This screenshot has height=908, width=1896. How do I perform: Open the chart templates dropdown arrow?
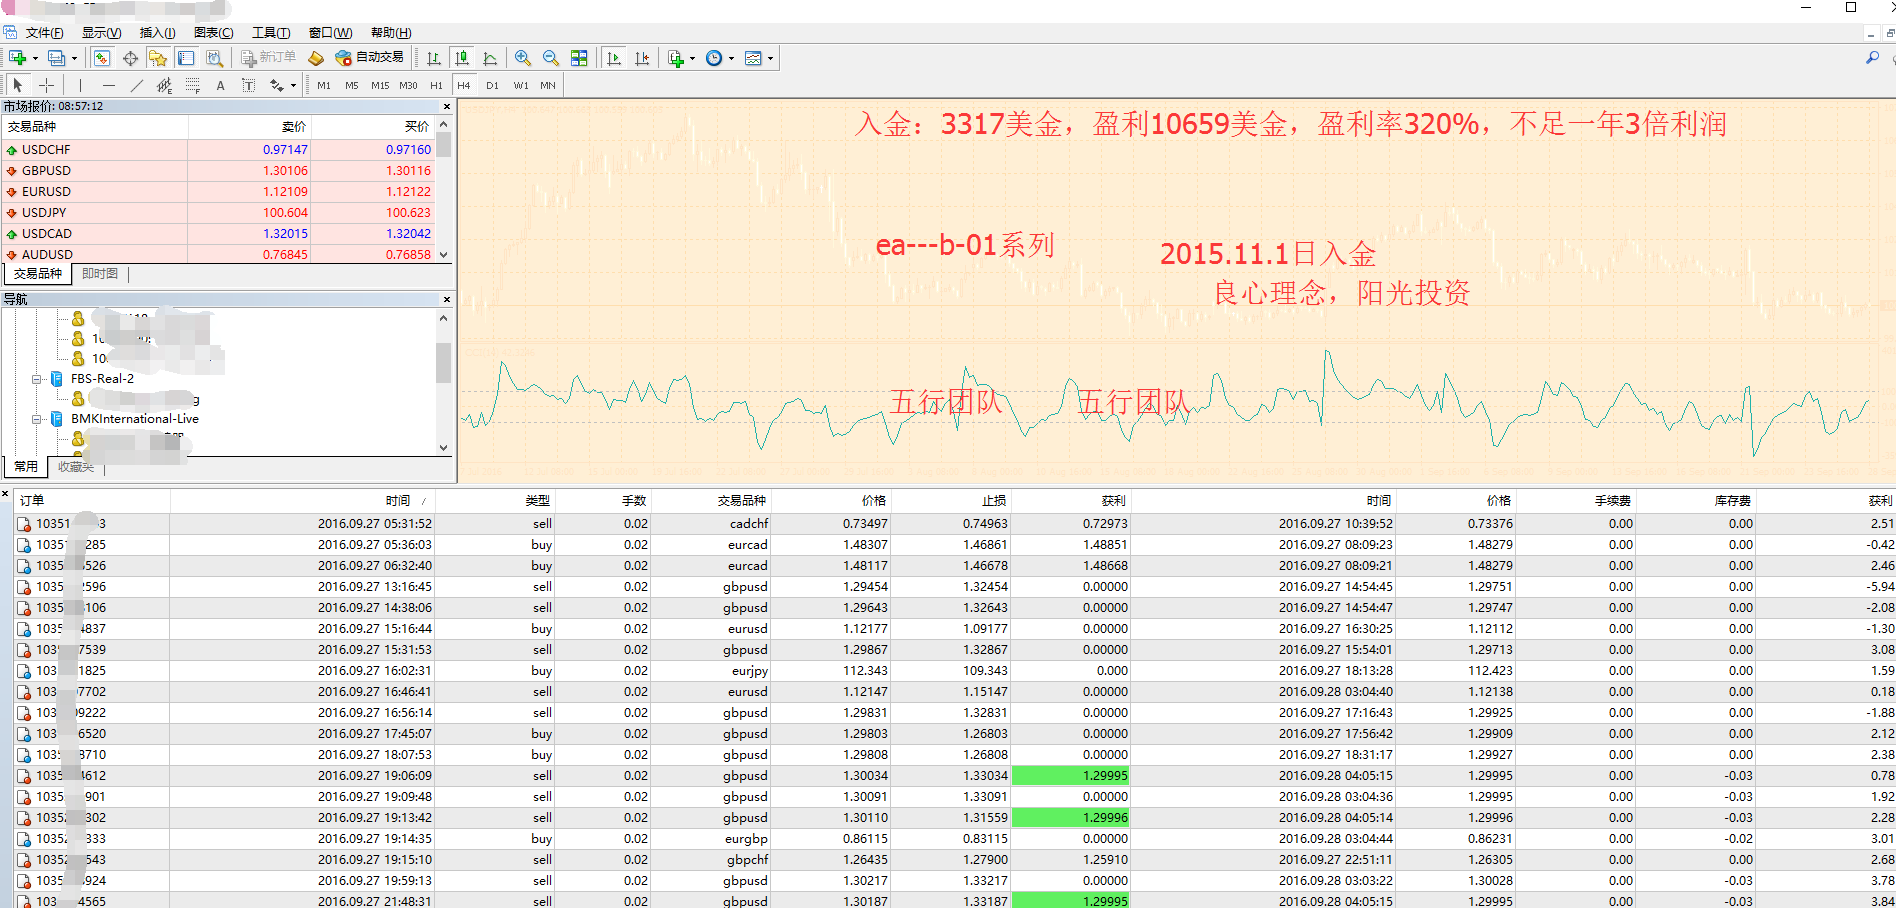pos(770,58)
